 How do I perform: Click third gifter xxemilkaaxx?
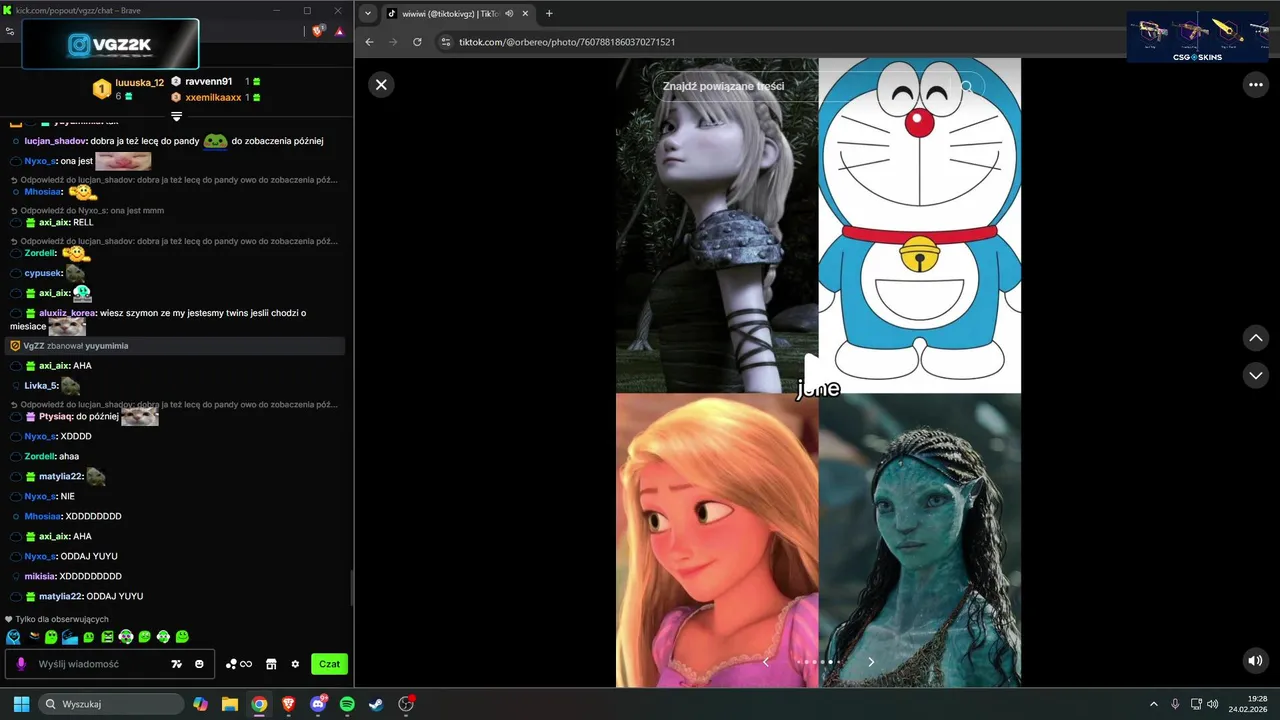coord(213,97)
